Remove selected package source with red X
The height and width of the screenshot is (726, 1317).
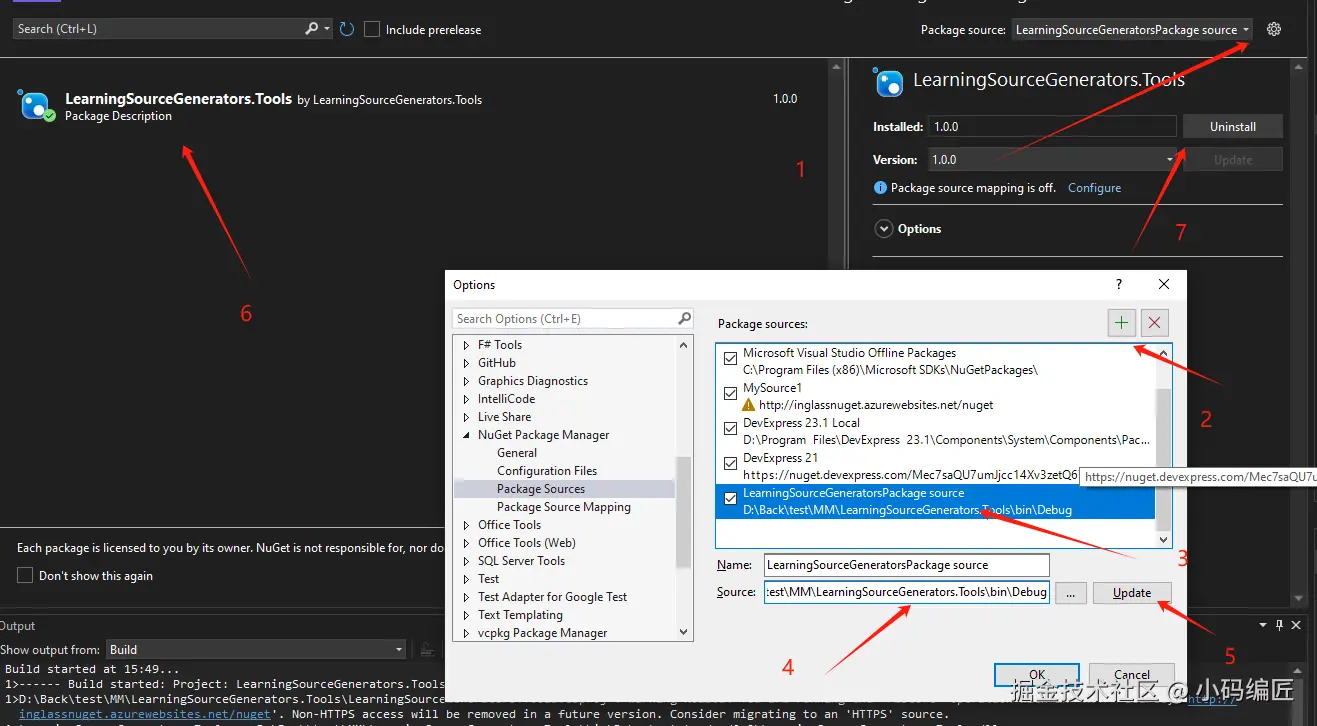click(x=1155, y=322)
